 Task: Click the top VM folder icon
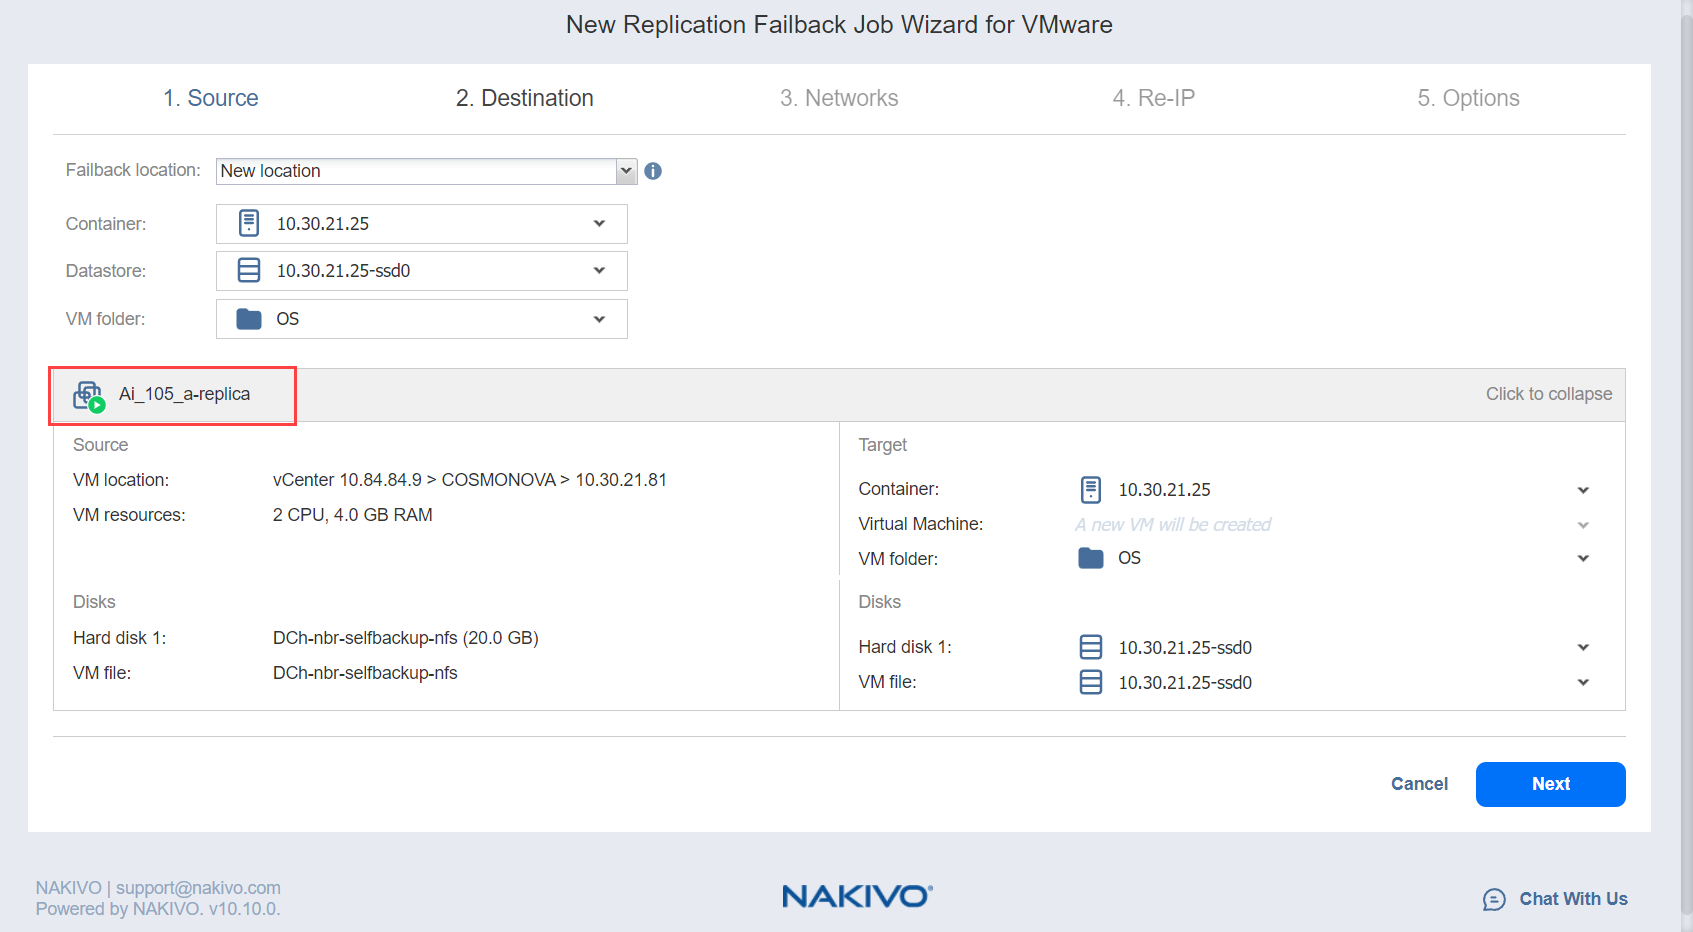249,318
